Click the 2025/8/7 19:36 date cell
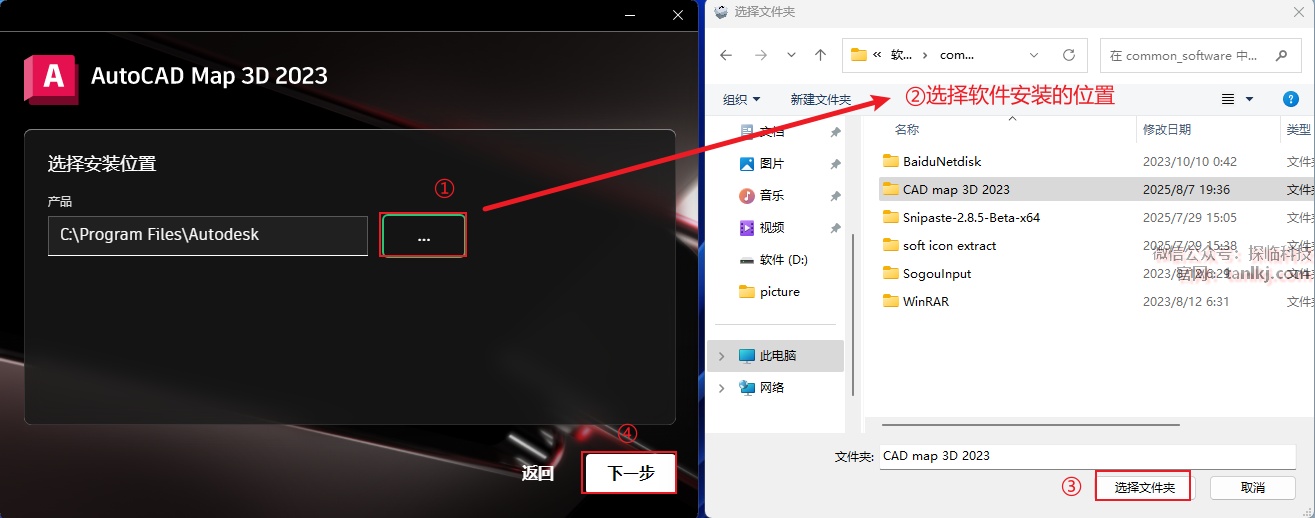The image size is (1315, 518). coord(1186,189)
